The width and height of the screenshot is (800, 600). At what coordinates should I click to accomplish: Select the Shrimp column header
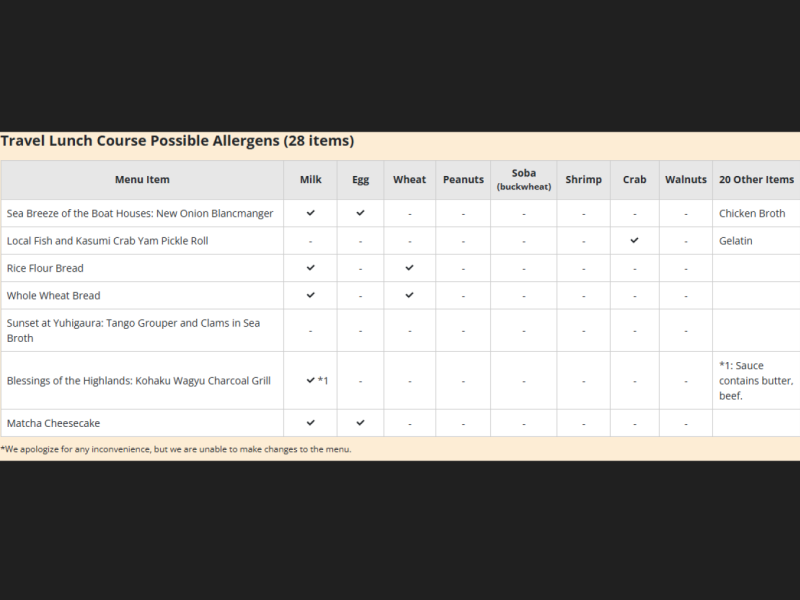pos(584,180)
